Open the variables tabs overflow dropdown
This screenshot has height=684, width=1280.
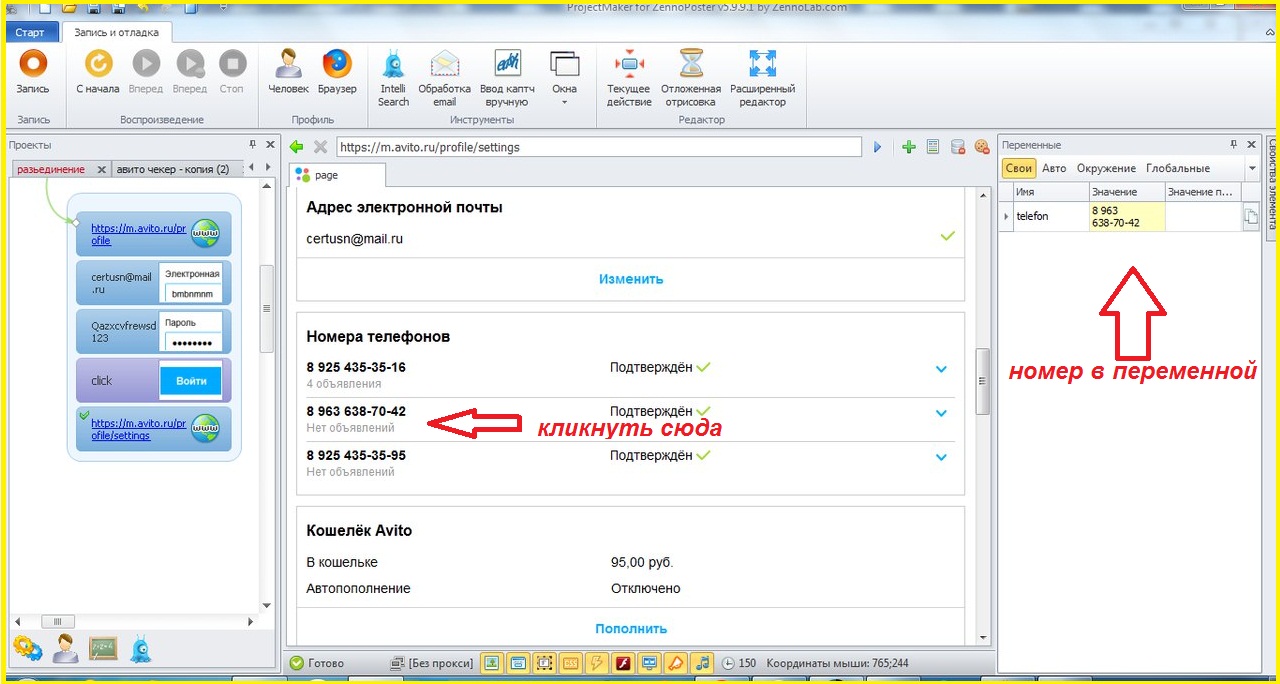(x=1252, y=169)
